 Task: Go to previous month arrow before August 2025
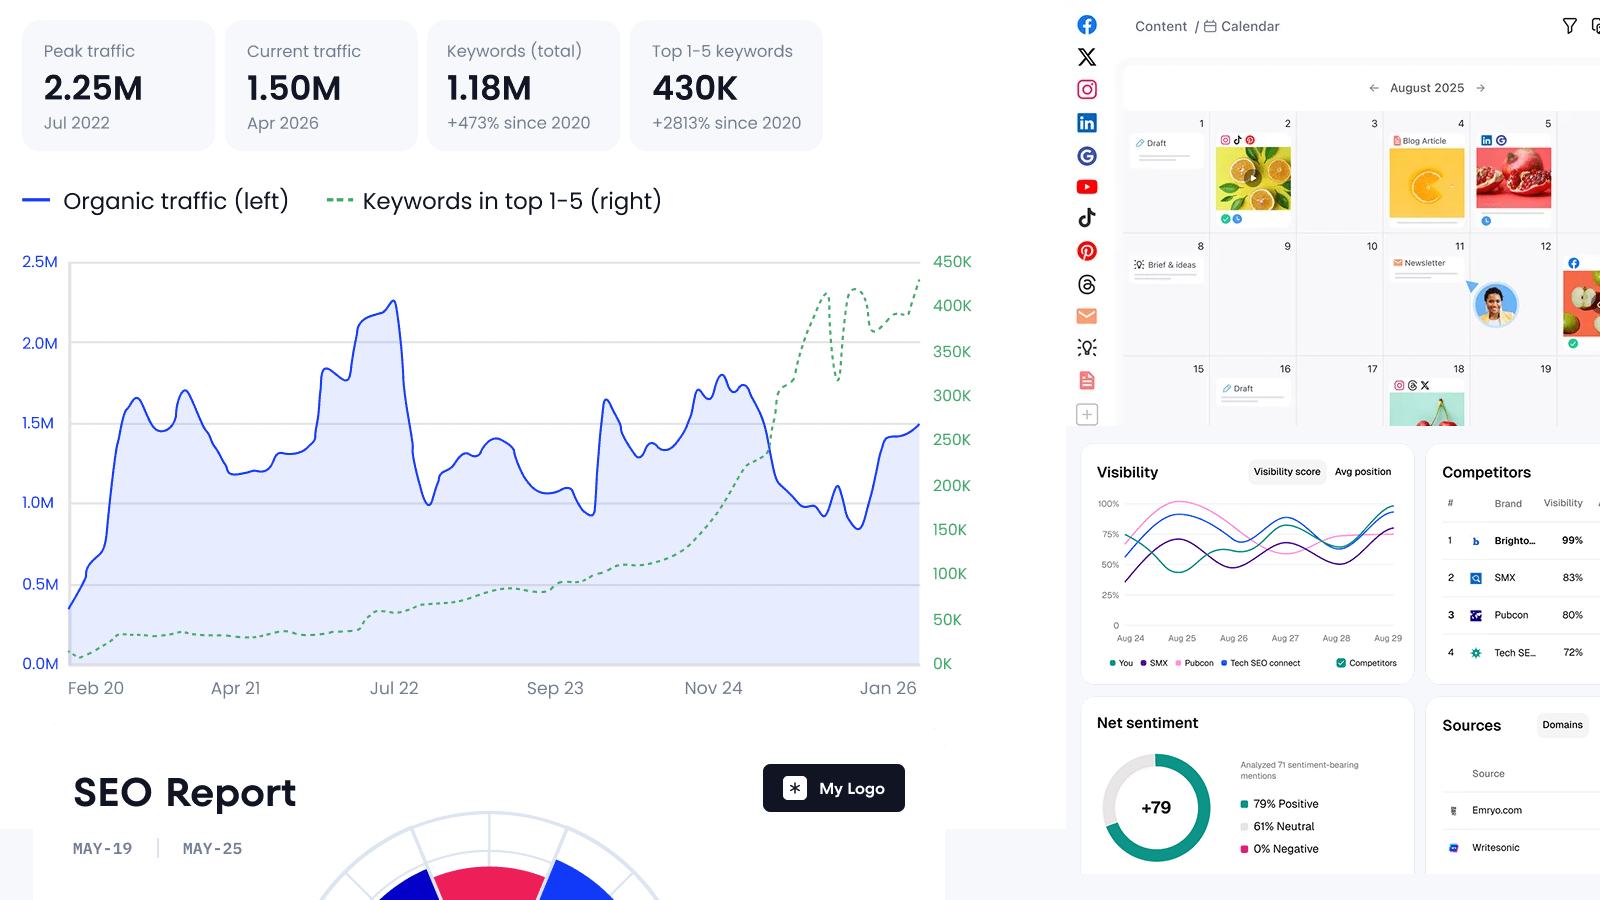pos(1374,88)
